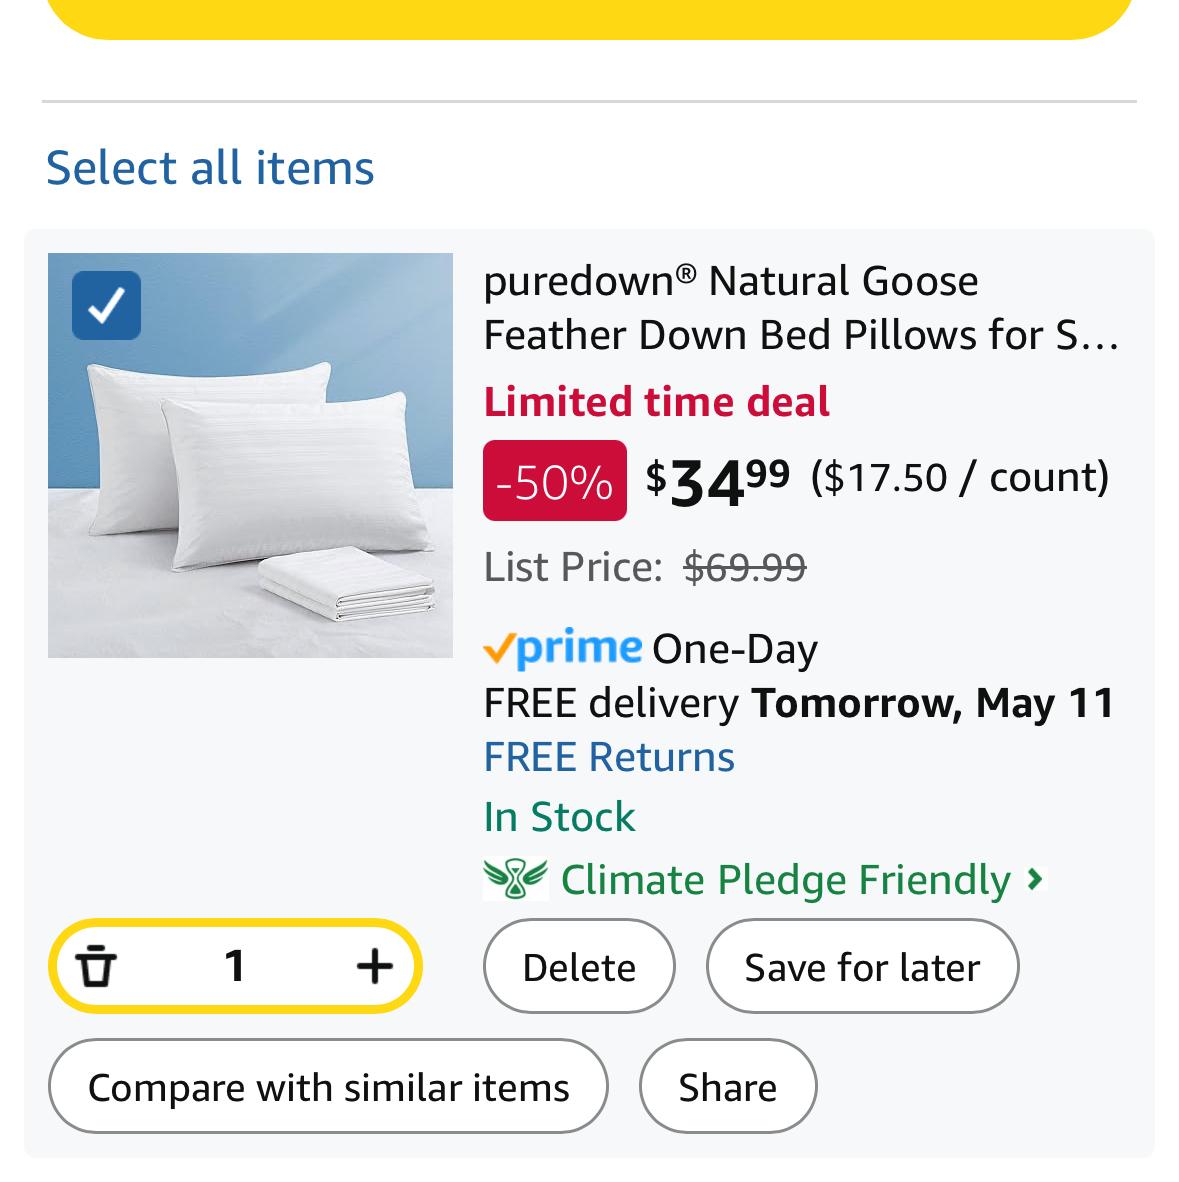Image resolution: width=1179 pixels, height=1182 pixels.
Task: Click the trash icon in quantity stepper
Action: coord(96,966)
